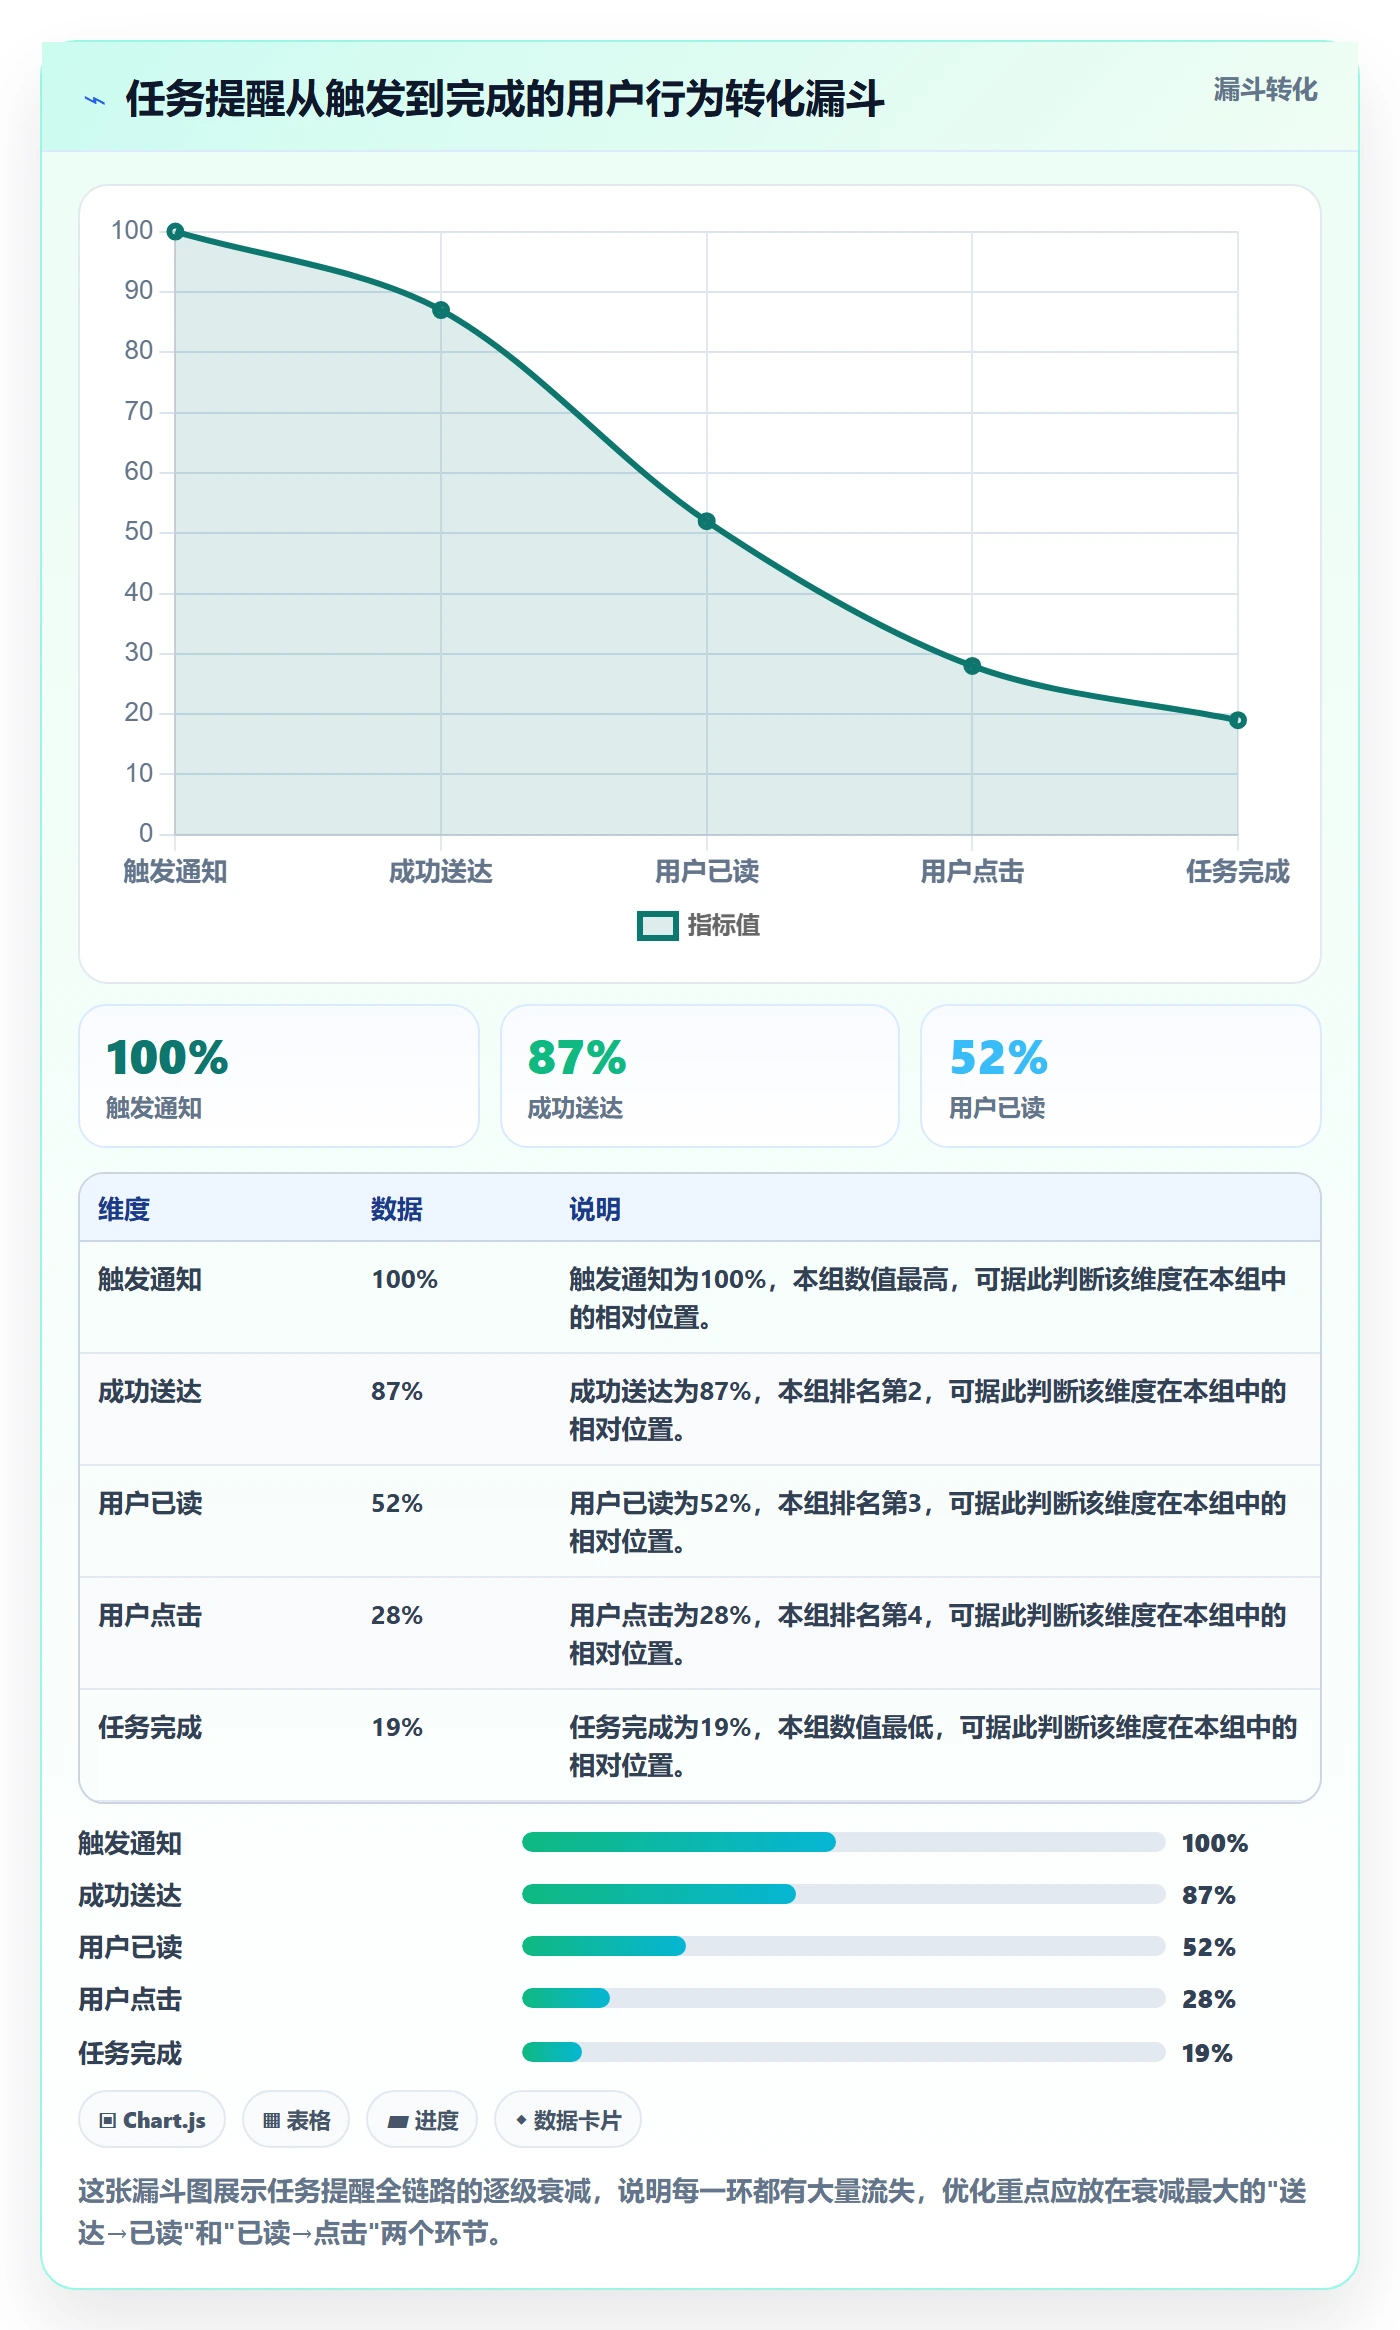Click the 维度 column header
Viewport: 1400px width, 2330px height.
(124, 1210)
